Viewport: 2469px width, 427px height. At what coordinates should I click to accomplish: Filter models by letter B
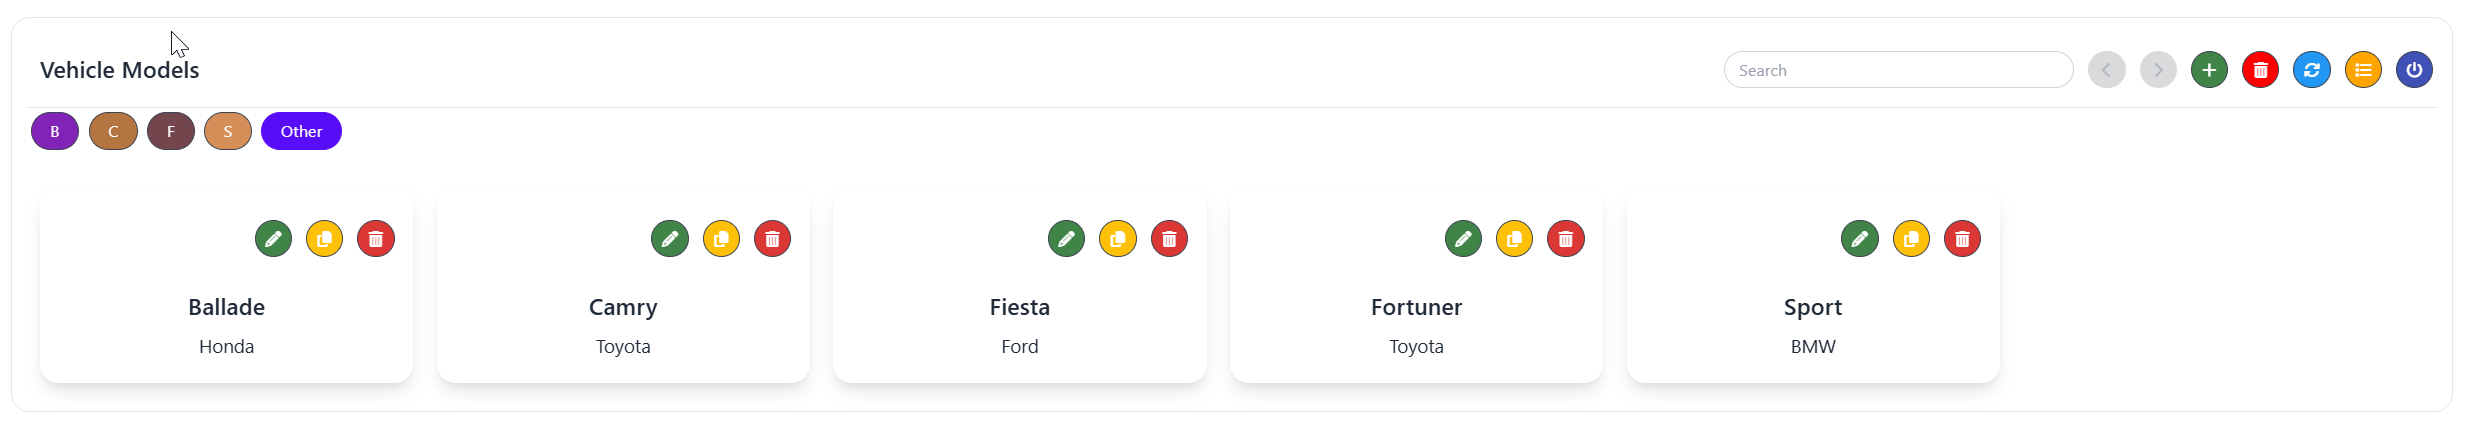(x=55, y=131)
